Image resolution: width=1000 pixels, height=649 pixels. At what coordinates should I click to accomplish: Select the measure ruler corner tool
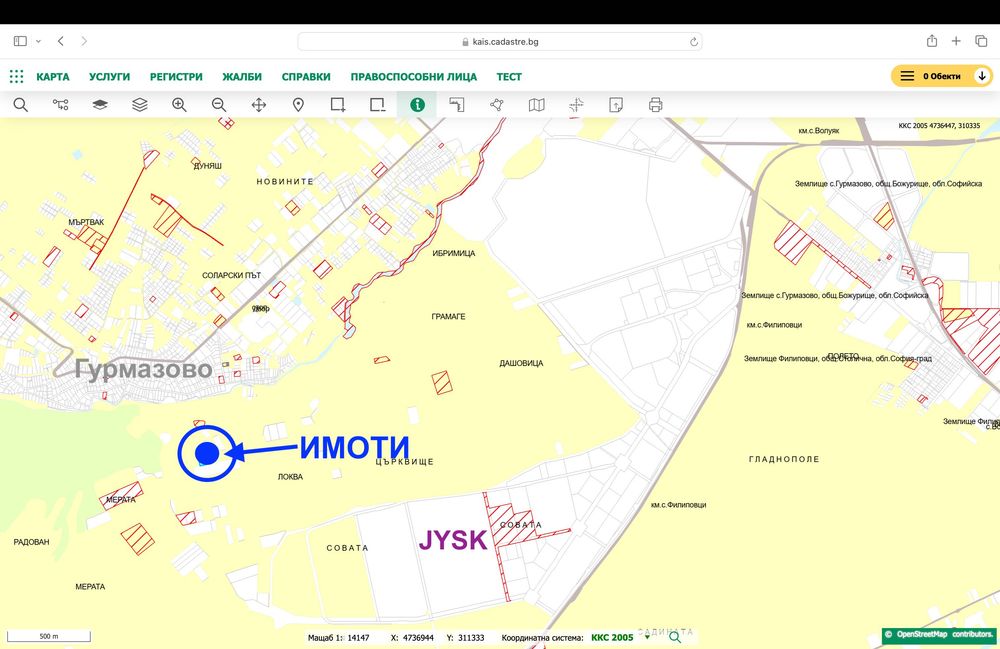point(457,105)
